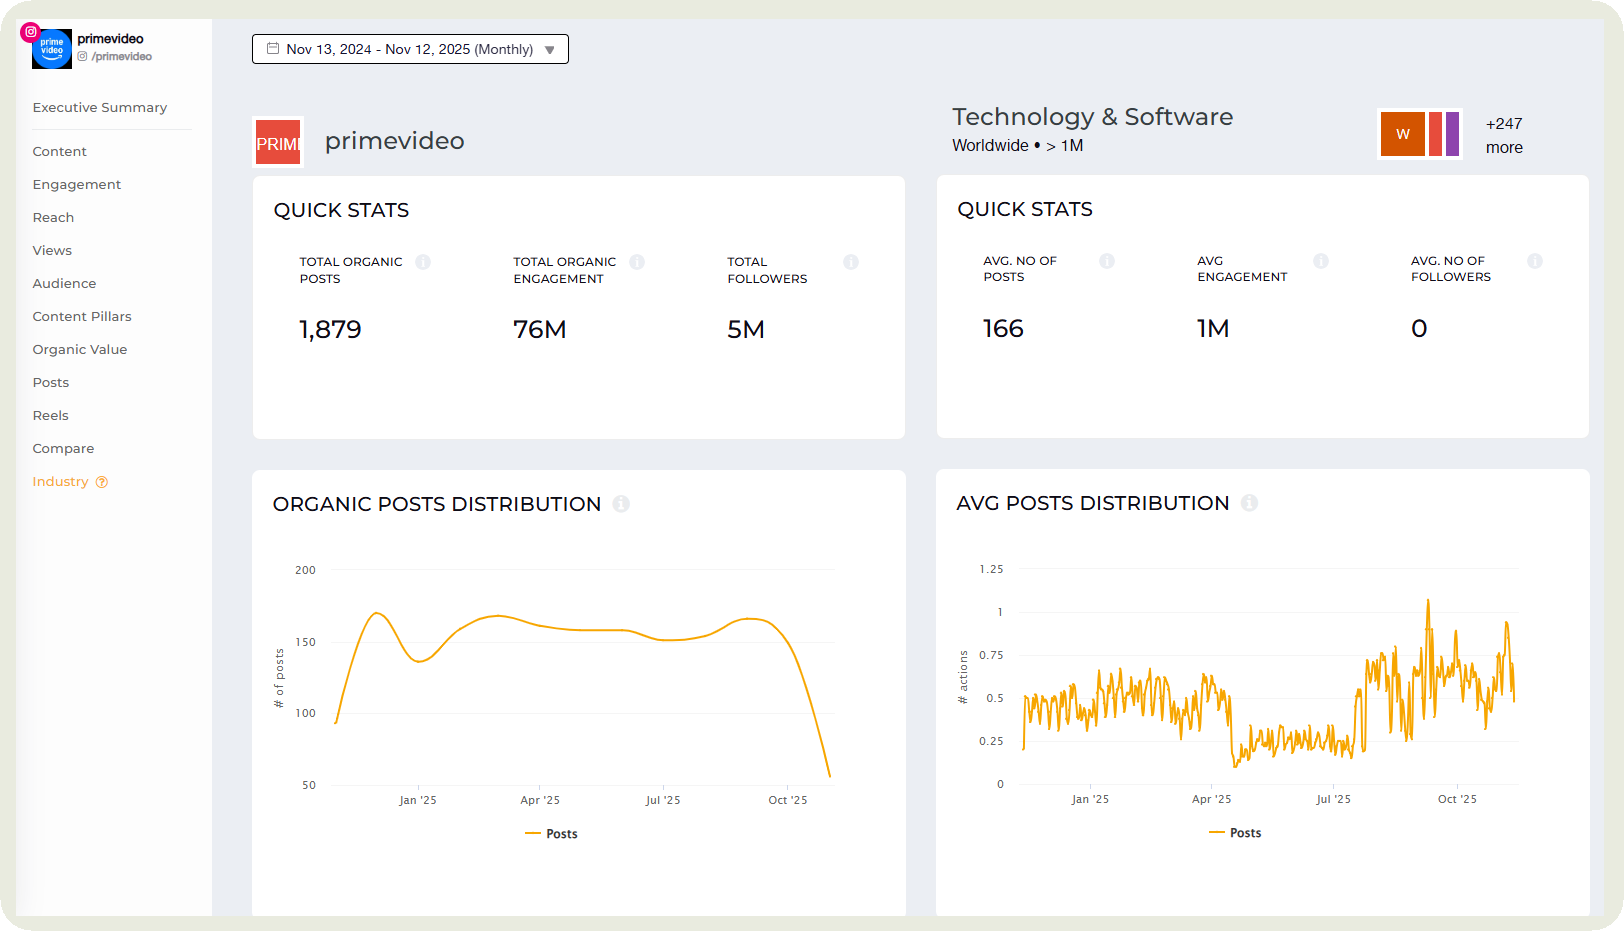The height and width of the screenshot is (931, 1624).
Task: Open the /primevideo handle link
Action: click(117, 56)
